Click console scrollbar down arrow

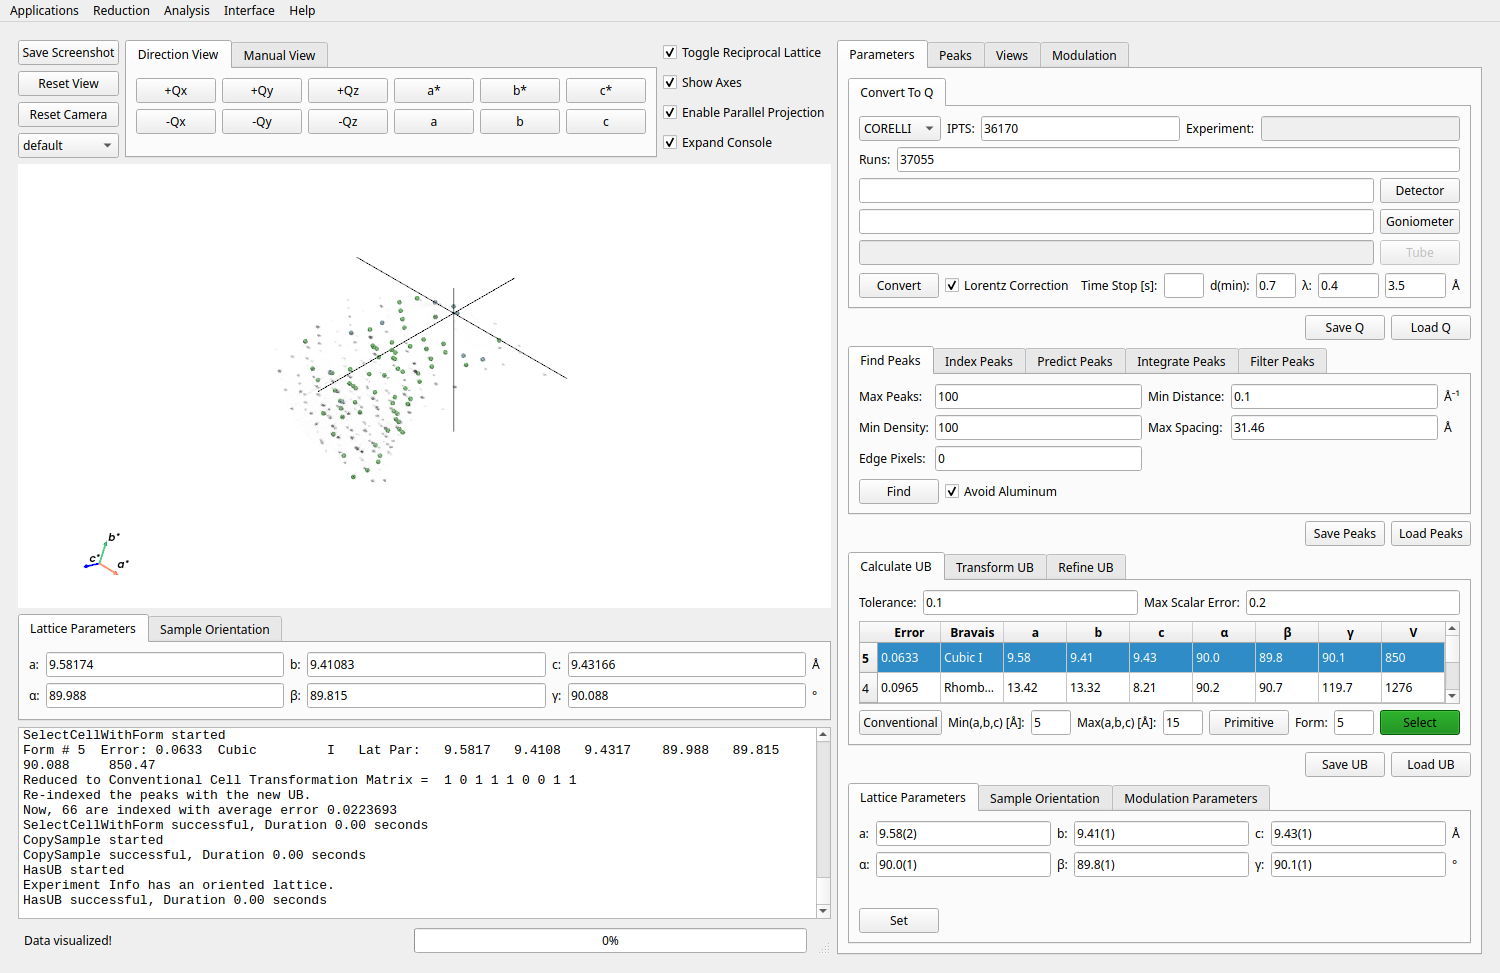tap(823, 911)
